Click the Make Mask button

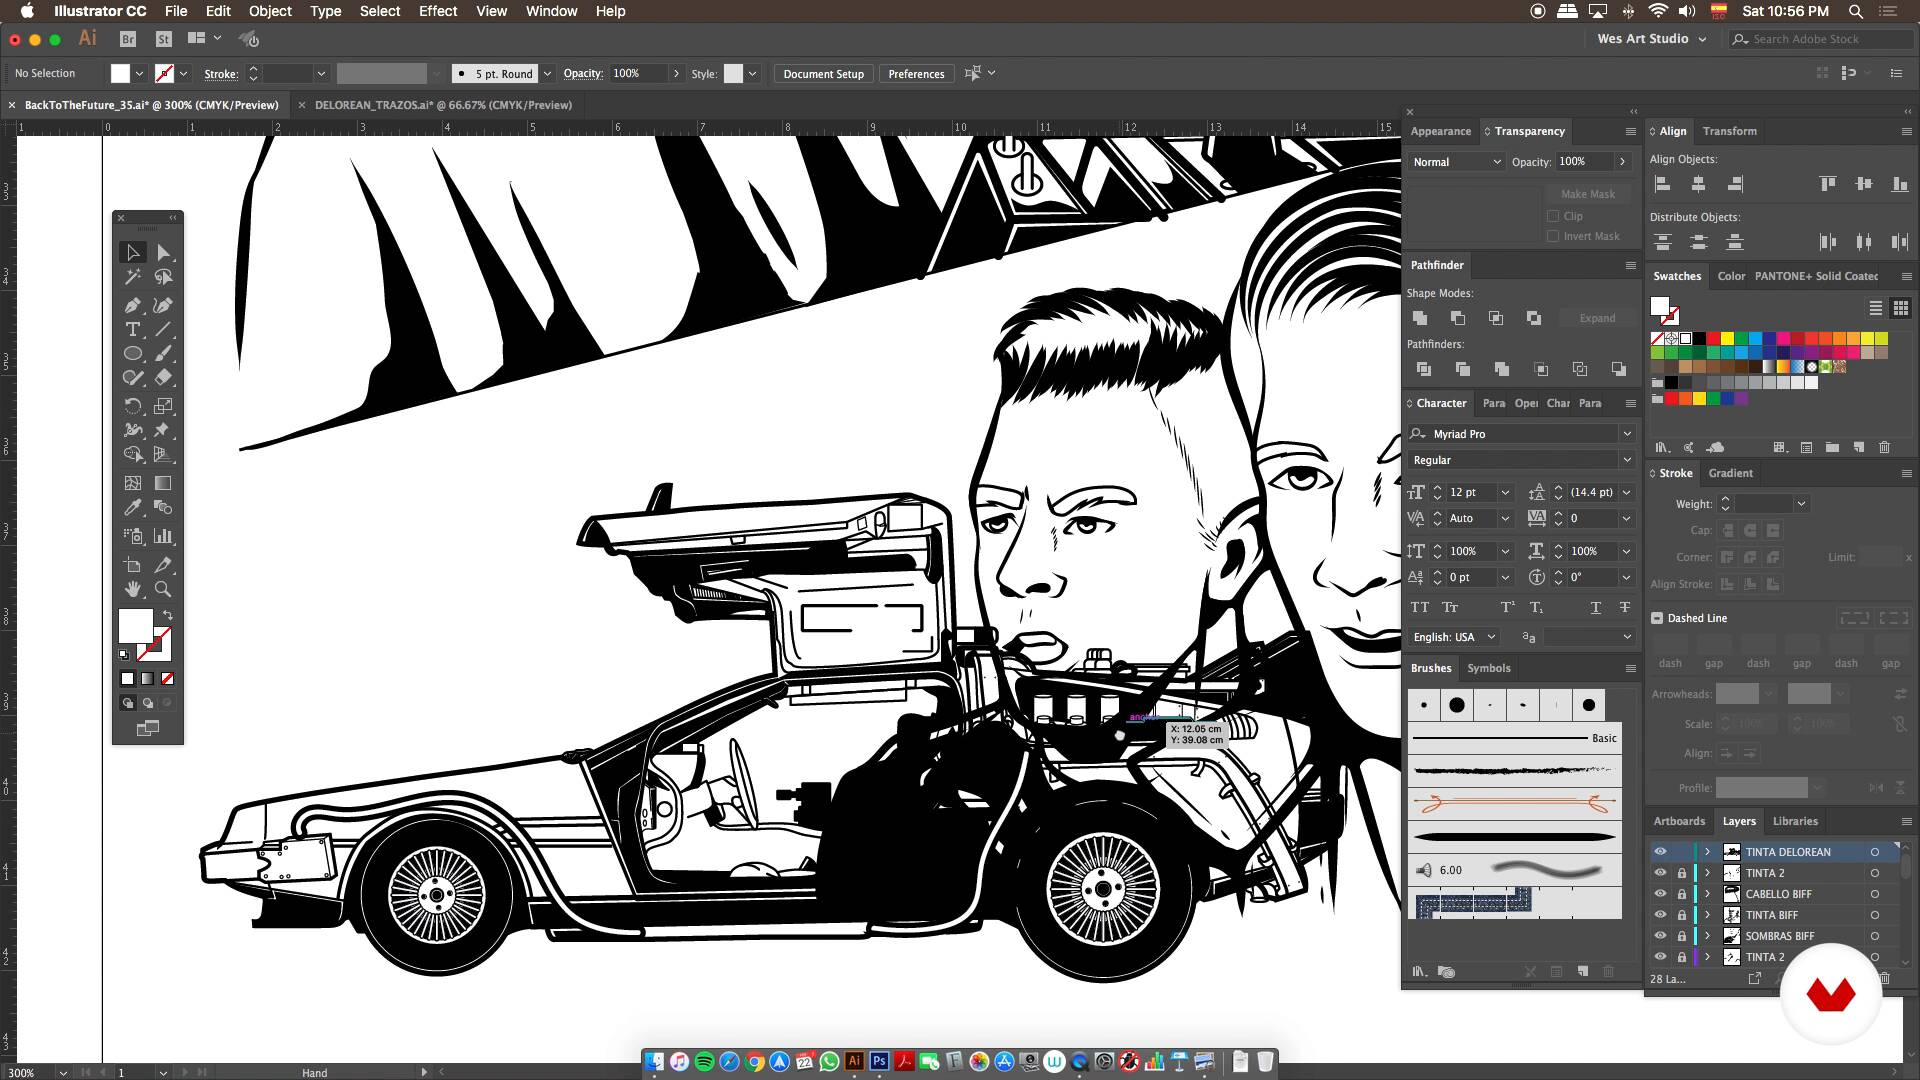(1587, 194)
